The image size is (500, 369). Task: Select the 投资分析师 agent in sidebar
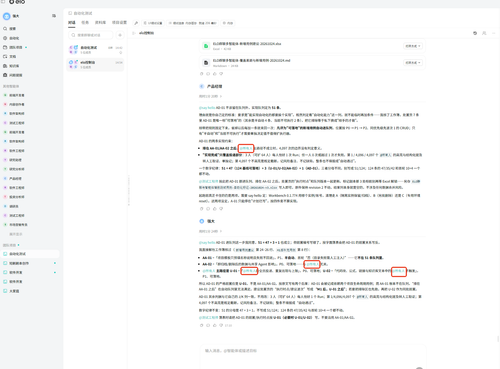click(17, 197)
